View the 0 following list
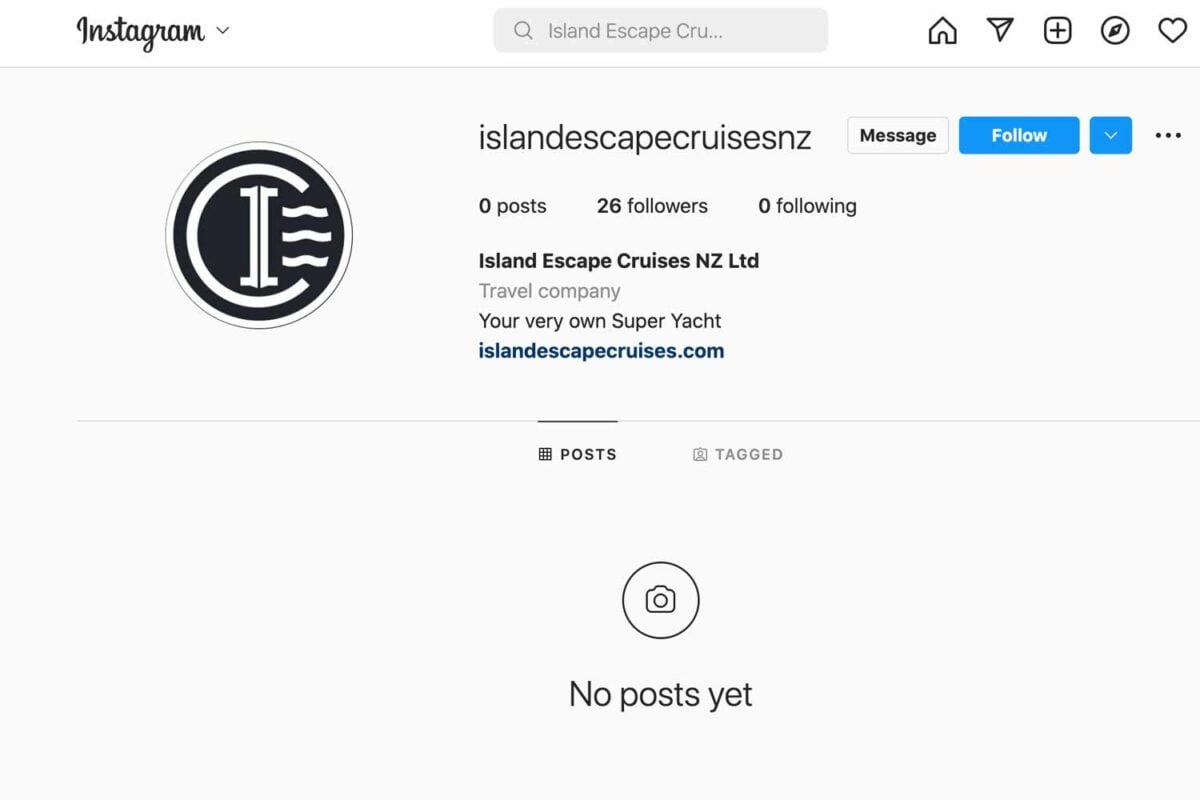 (807, 206)
